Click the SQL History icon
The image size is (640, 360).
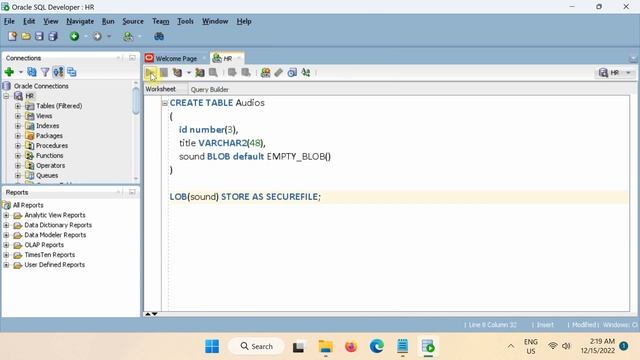pos(292,73)
